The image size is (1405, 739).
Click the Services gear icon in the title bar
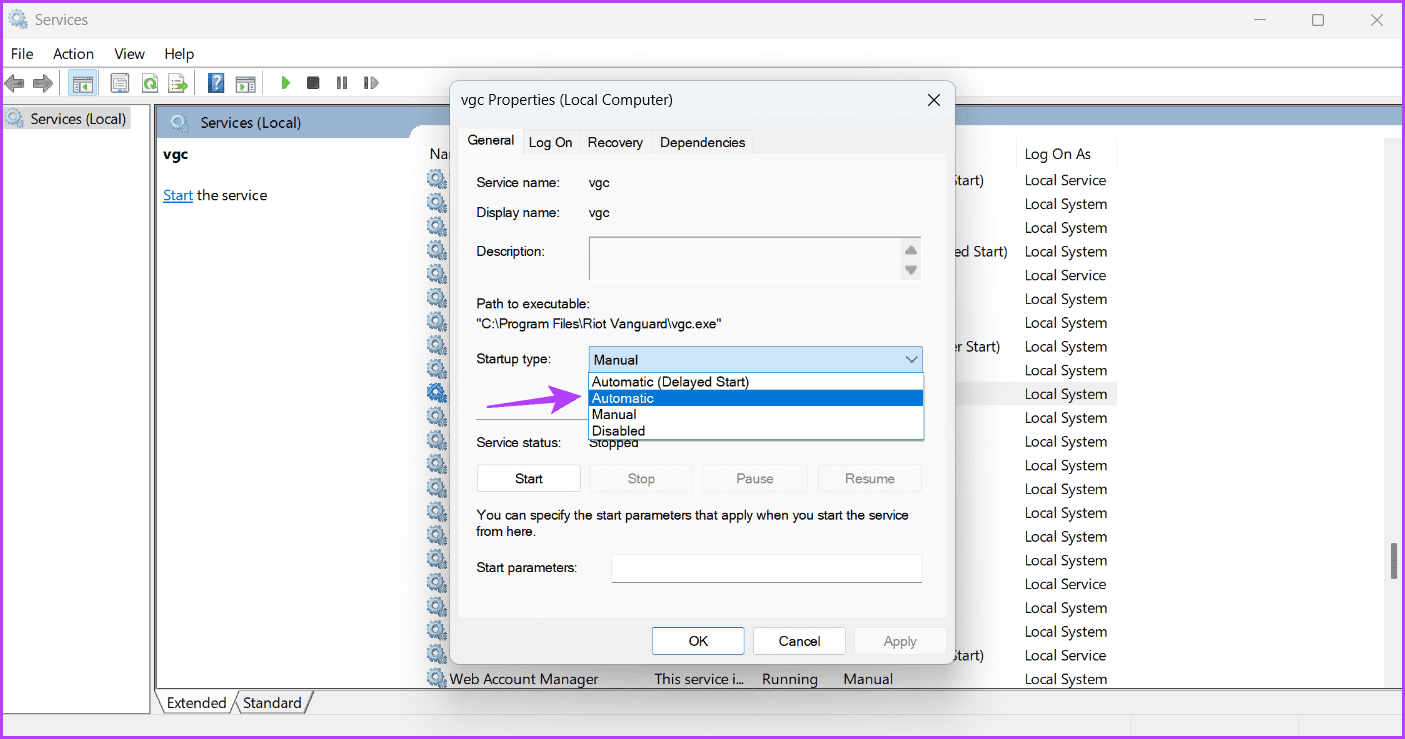[x=17, y=19]
